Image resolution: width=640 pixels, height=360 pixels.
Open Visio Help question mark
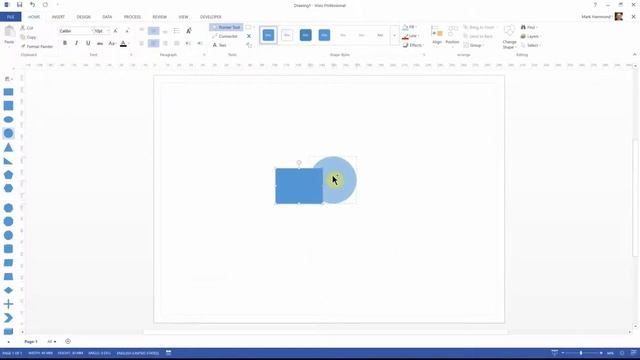point(595,5)
